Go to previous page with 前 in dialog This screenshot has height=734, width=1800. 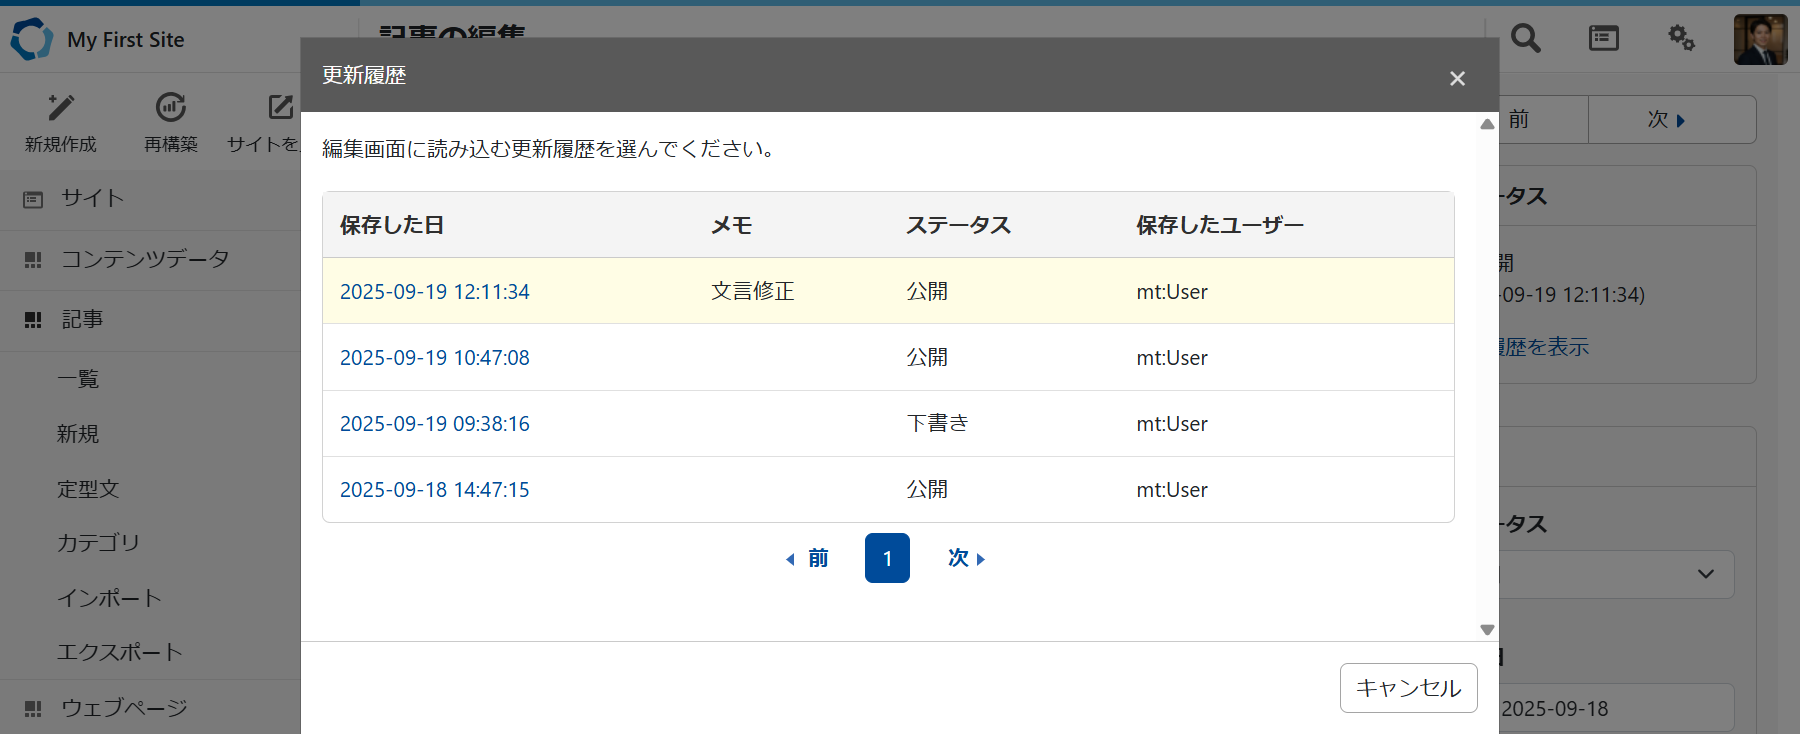[x=808, y=558]
